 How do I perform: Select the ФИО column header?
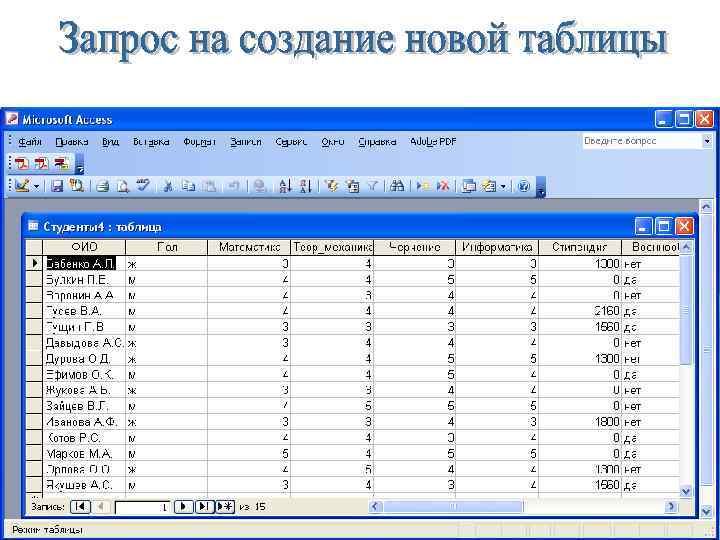pos(84,247)
